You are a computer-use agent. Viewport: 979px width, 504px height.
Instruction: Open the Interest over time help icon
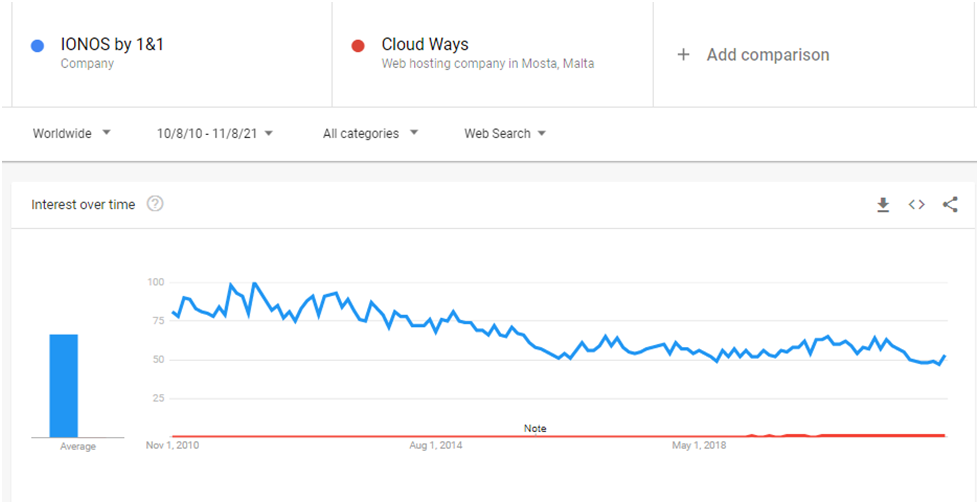coord(155,204)
